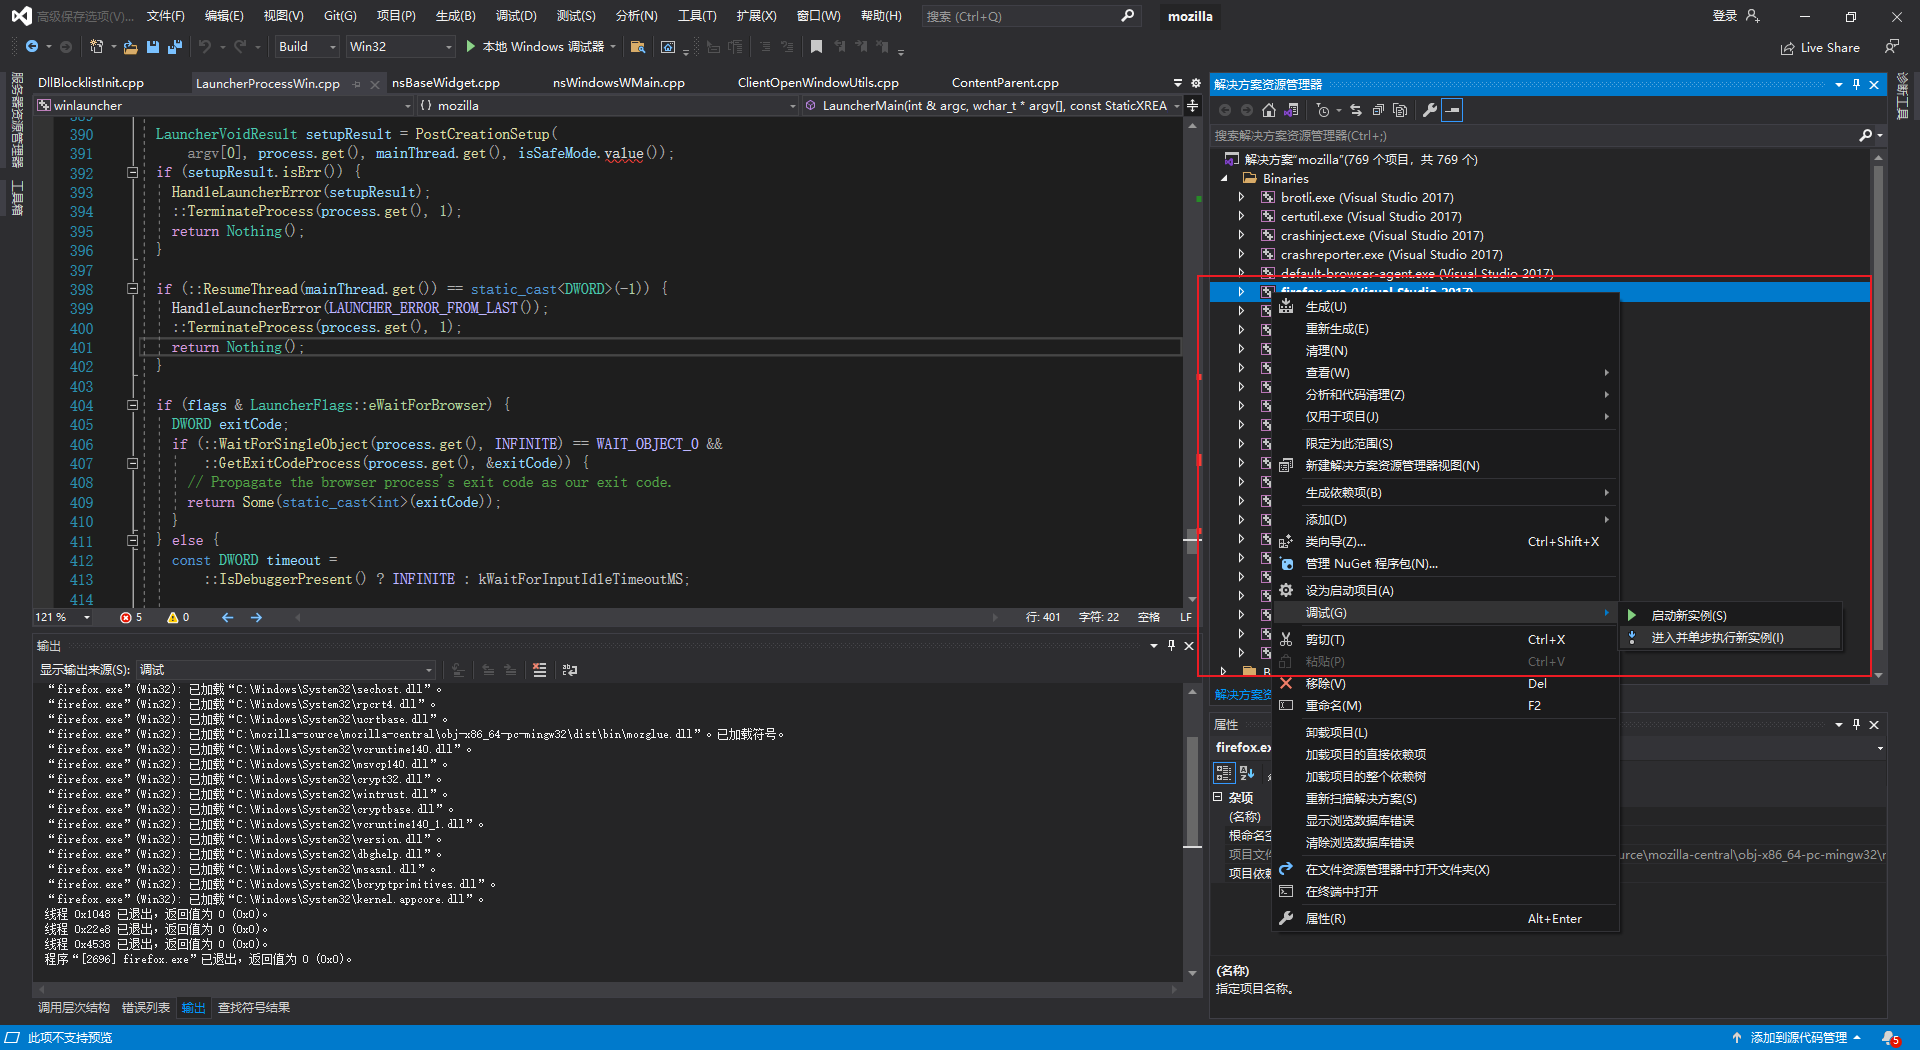Collapse line 392 if-block in editor
Viewport: 1920px width, 1050px height.
pos(132,172)
